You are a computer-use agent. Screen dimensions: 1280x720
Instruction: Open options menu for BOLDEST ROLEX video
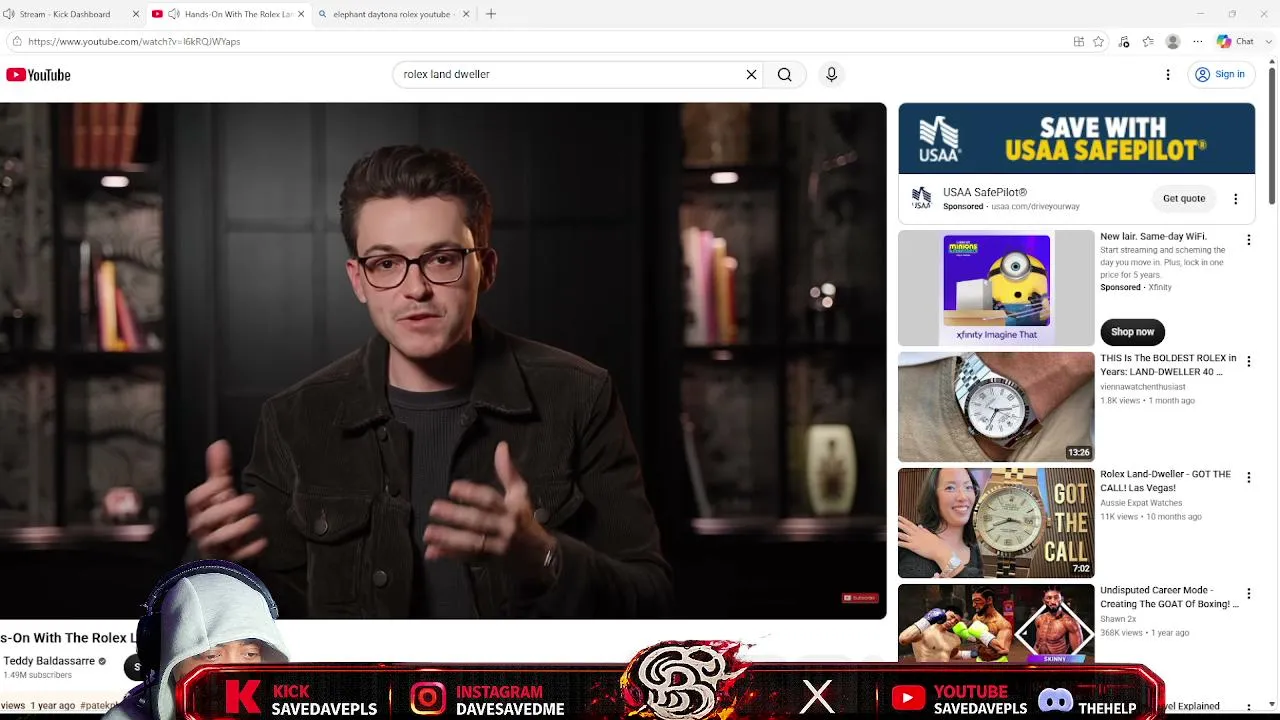1248,361
